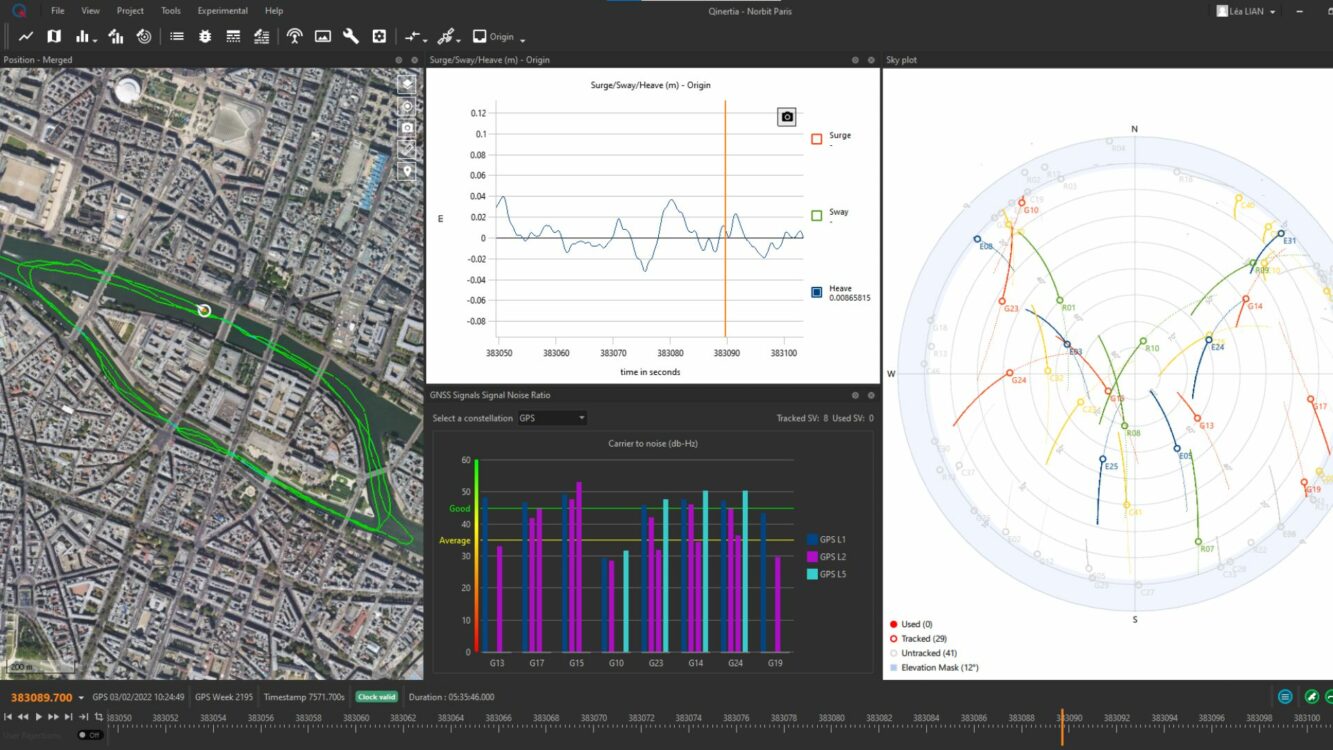Enable the Surge series checkbox
The height and width of the screenshot is (750, 1333).
pos(817,139)
